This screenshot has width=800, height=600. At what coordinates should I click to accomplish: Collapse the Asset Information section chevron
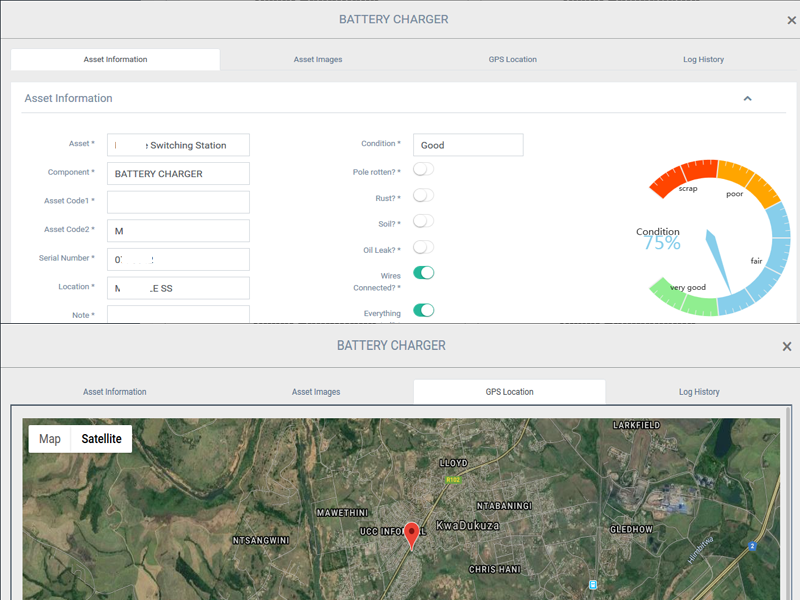tap(747, 99)
